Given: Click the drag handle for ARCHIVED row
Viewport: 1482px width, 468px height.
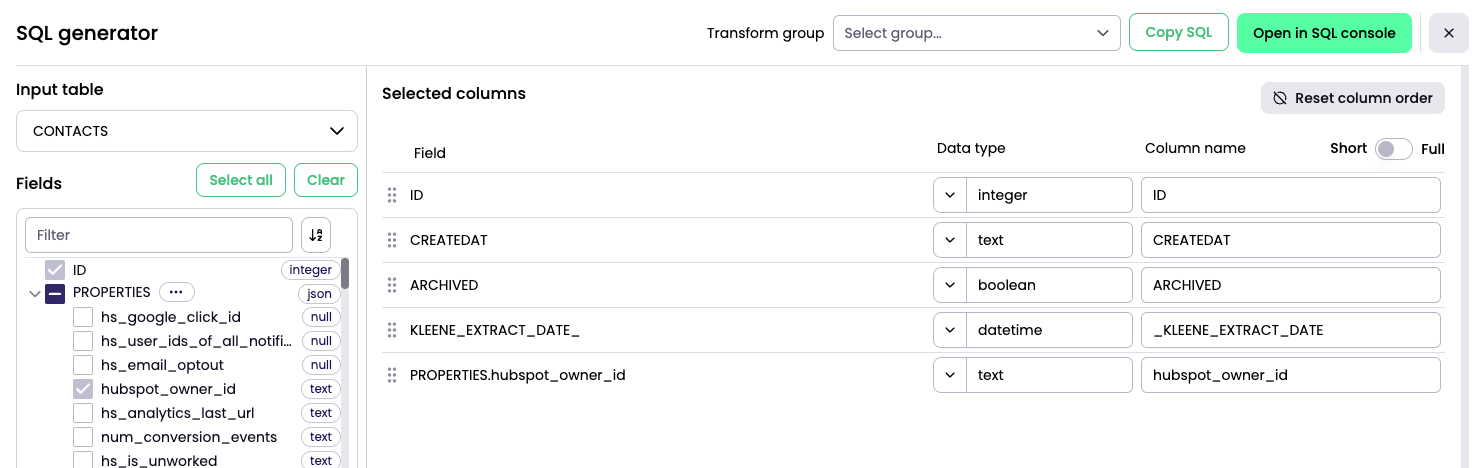Looking at the screenshot, I should (392, 285).
